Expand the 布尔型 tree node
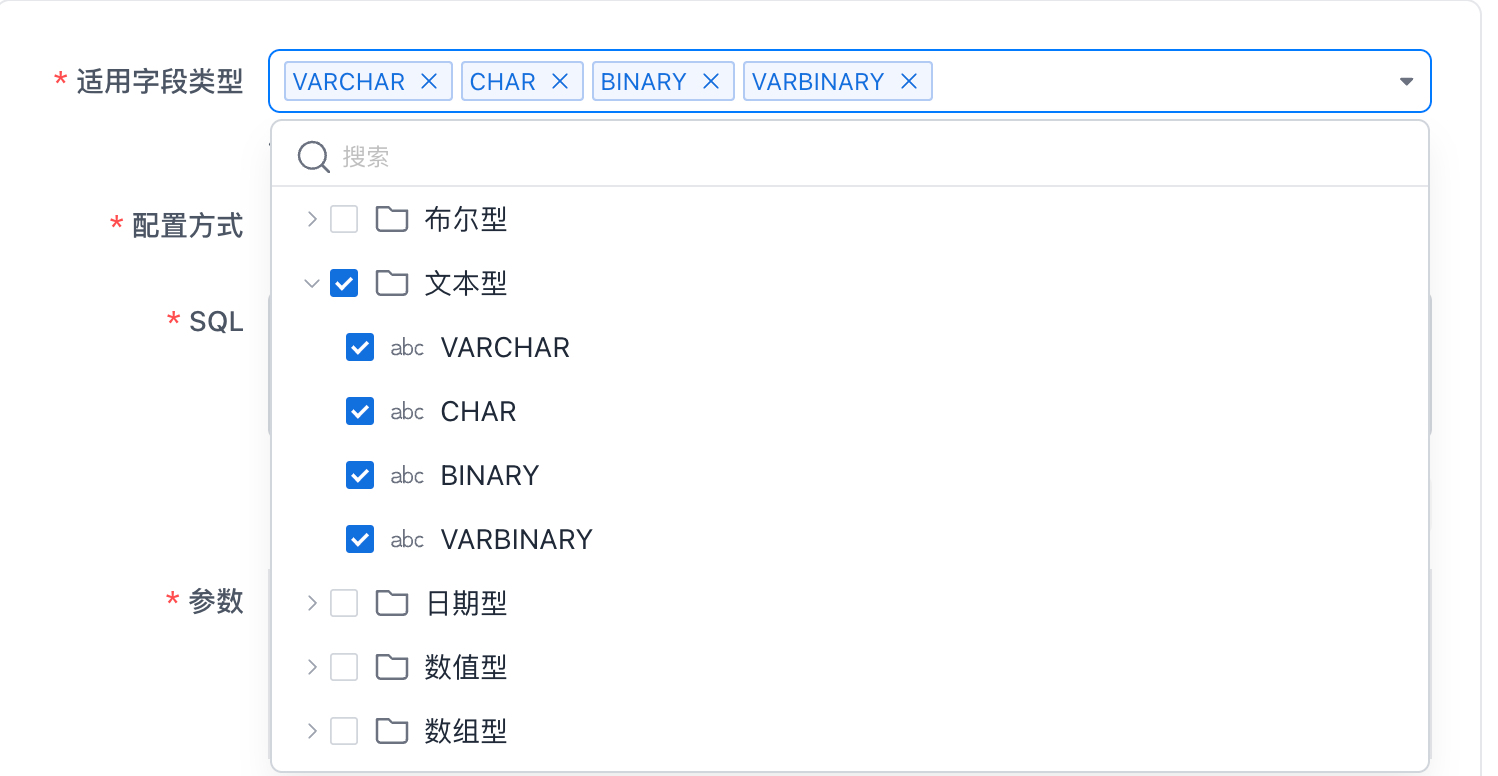1498x776 pixels. coord(312,220)
